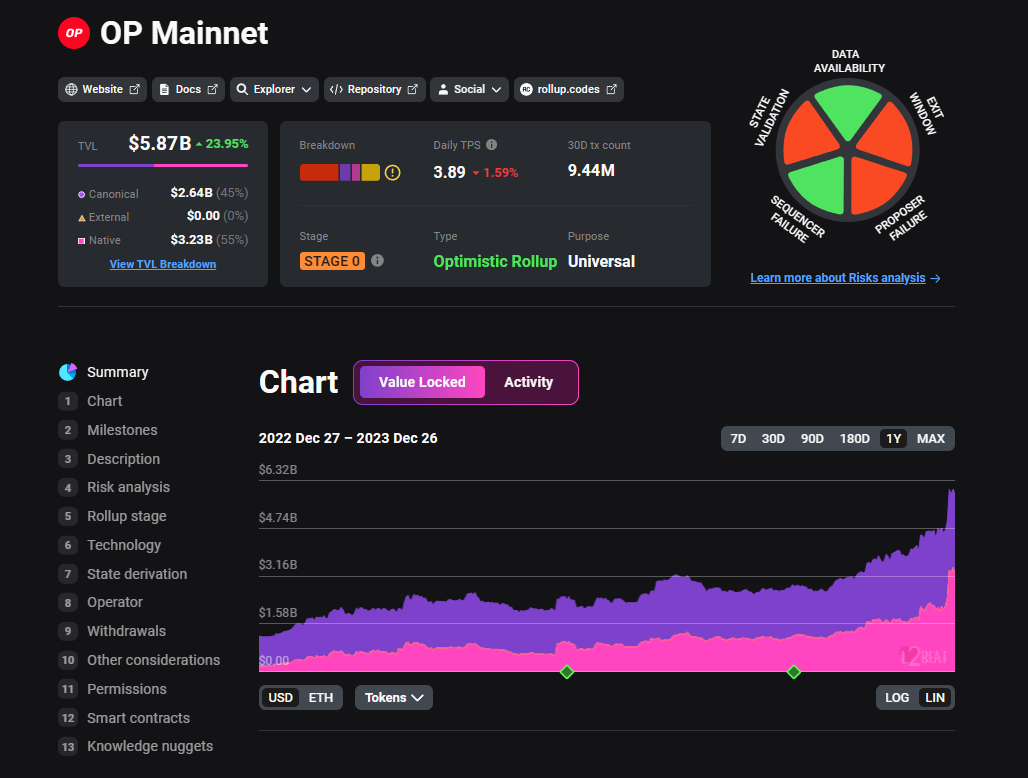Open the Social dropdown
This screenshot has height=778, width=1028.
pyautogui.click(x=469, y=89)
